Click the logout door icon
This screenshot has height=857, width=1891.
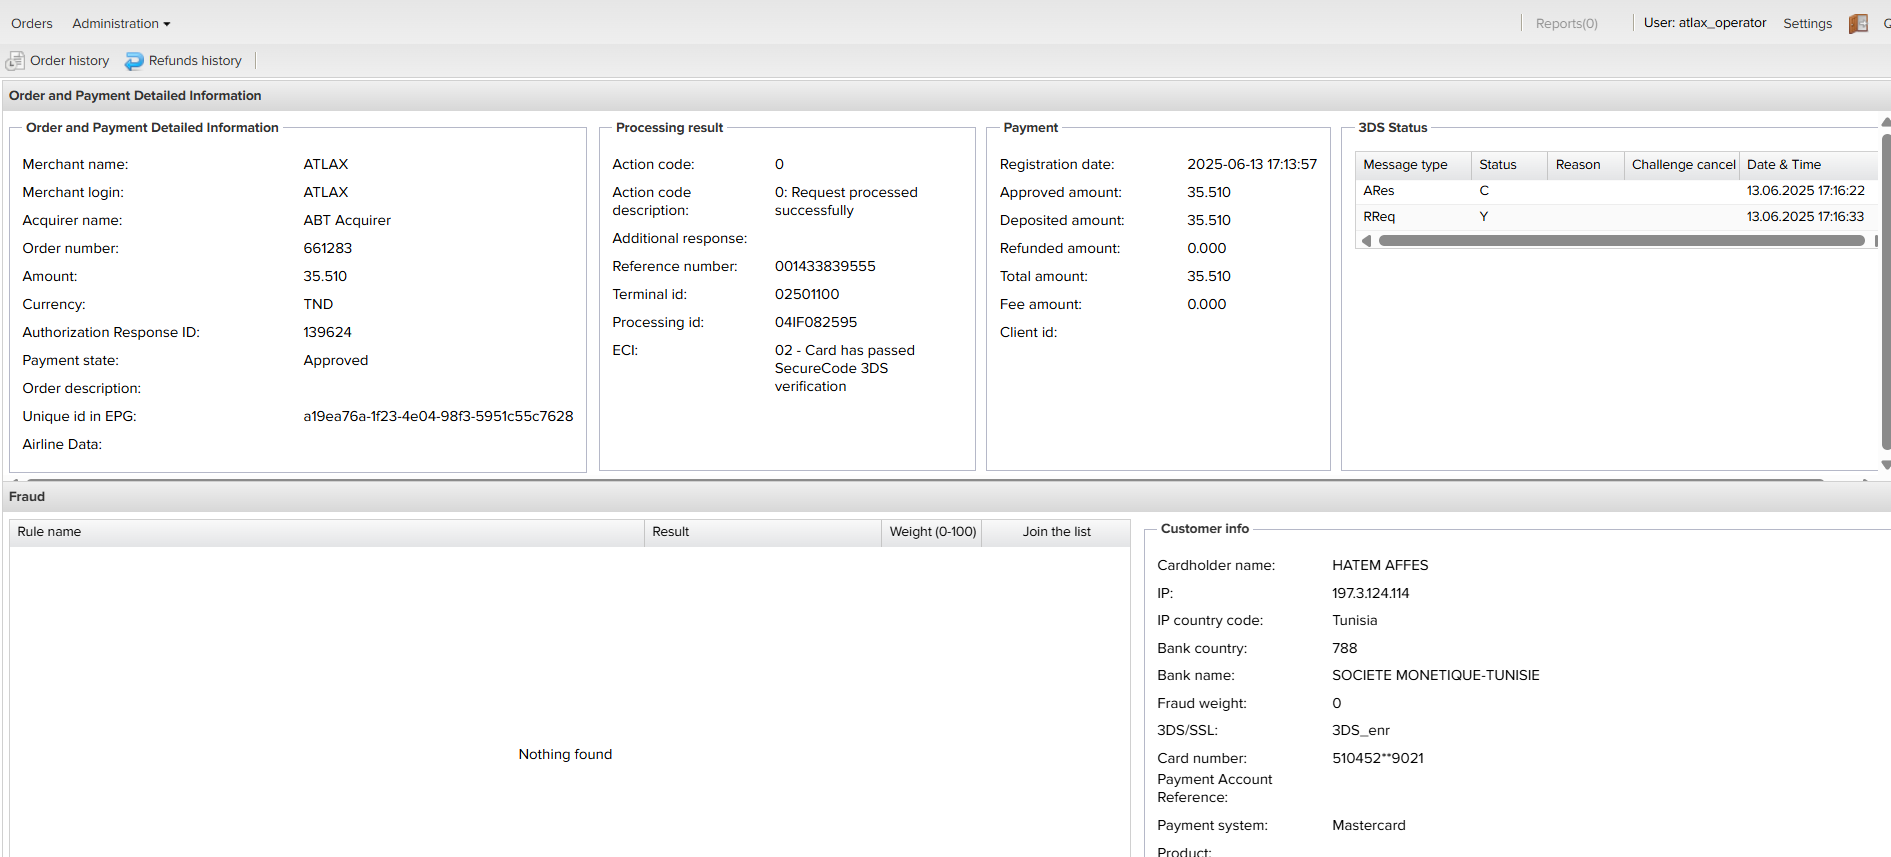1858,24
